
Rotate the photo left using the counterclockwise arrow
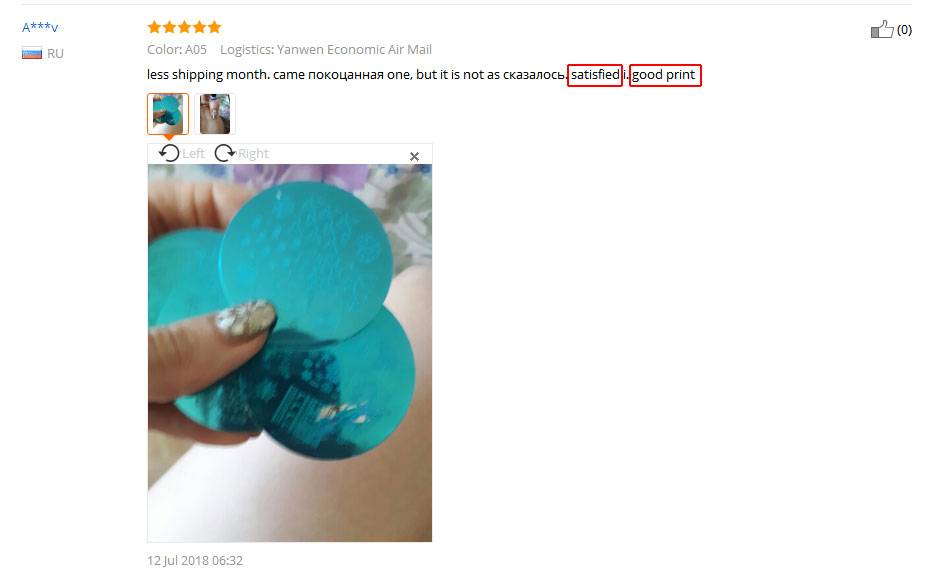pos(169,153)
